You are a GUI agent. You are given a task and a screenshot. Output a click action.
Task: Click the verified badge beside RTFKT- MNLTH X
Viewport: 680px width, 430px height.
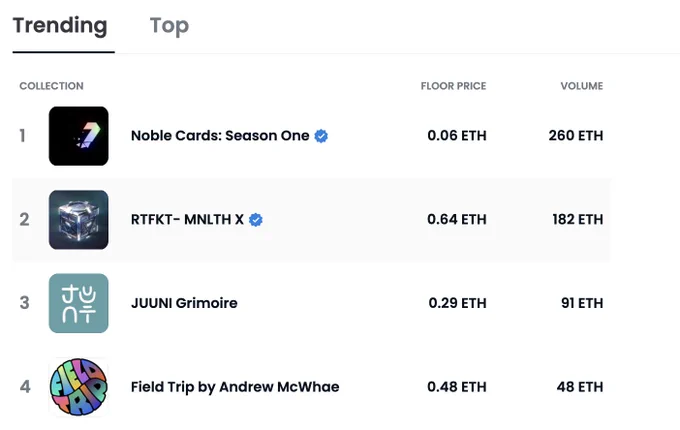tap(255, 220)
